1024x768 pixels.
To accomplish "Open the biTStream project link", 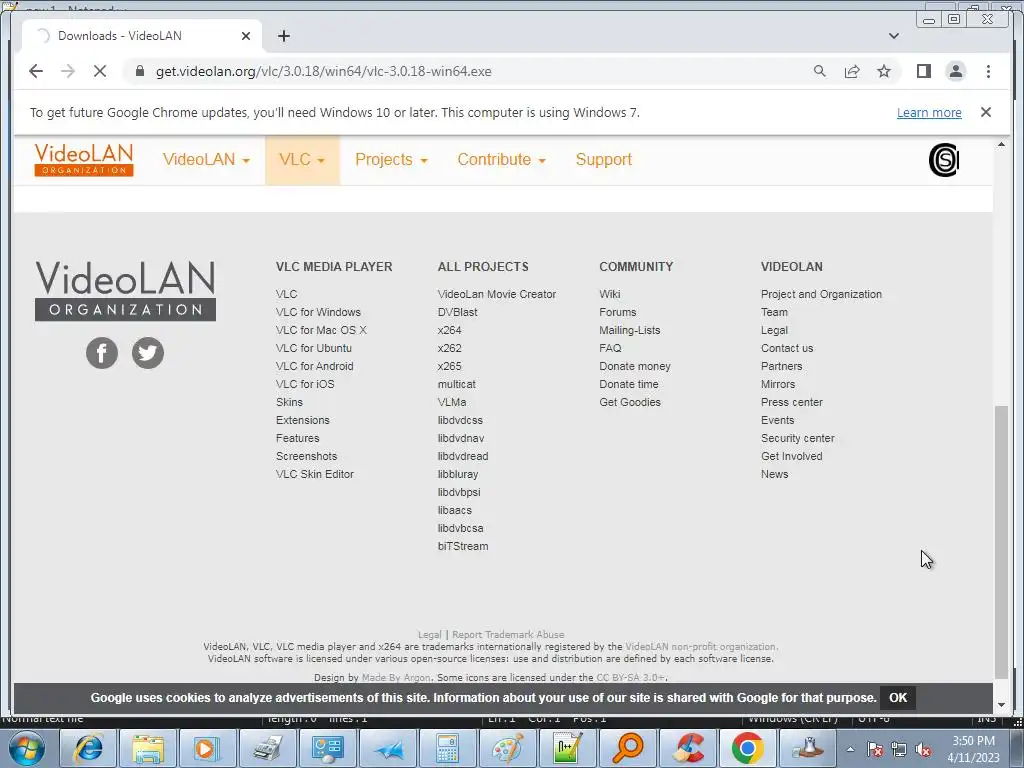I will (x=463, y=546).
